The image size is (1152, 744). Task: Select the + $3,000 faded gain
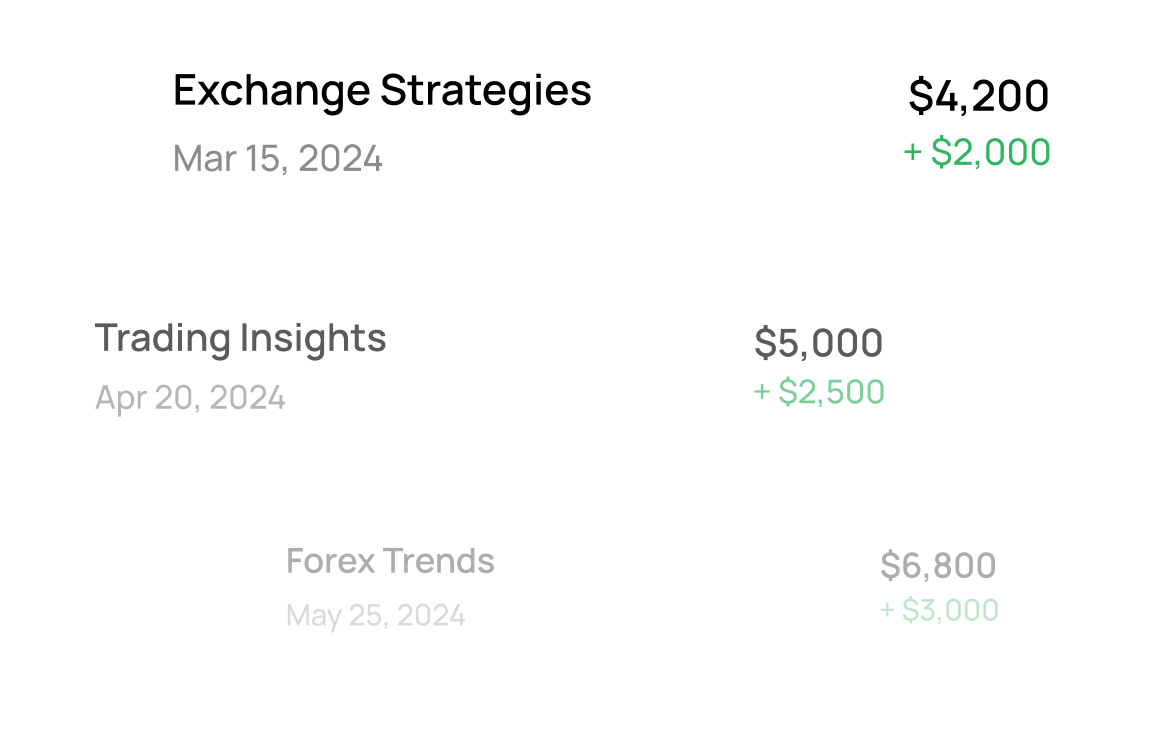coord(939,610)
